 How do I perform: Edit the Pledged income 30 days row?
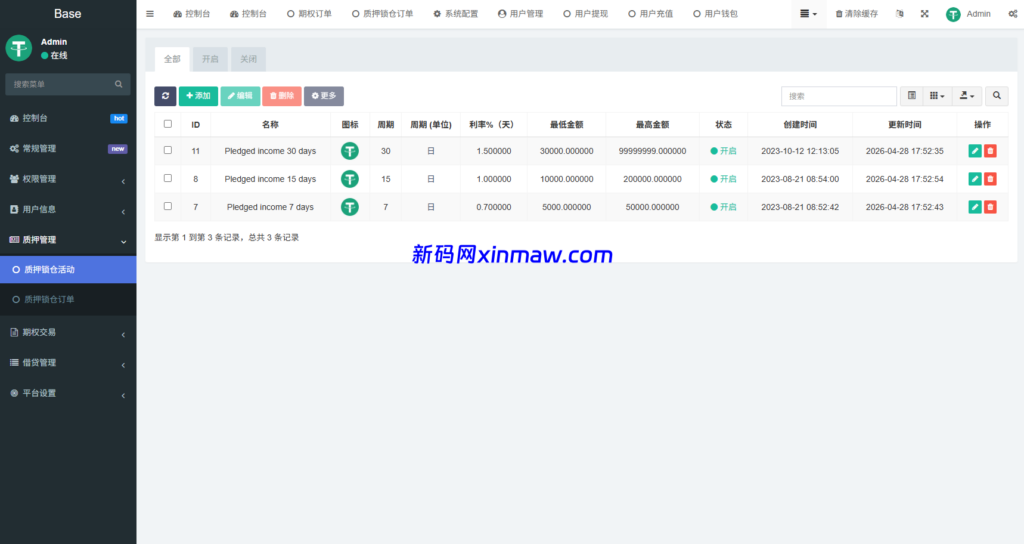click(x=975, y=151)
